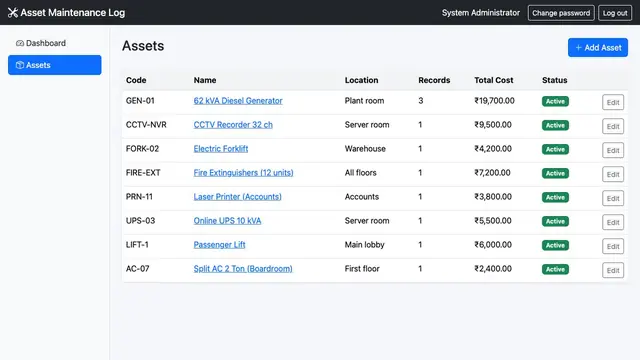Click the ₹2,400.00 total cost value
This screenshot has width=640, height=360.
coord(493,269)
